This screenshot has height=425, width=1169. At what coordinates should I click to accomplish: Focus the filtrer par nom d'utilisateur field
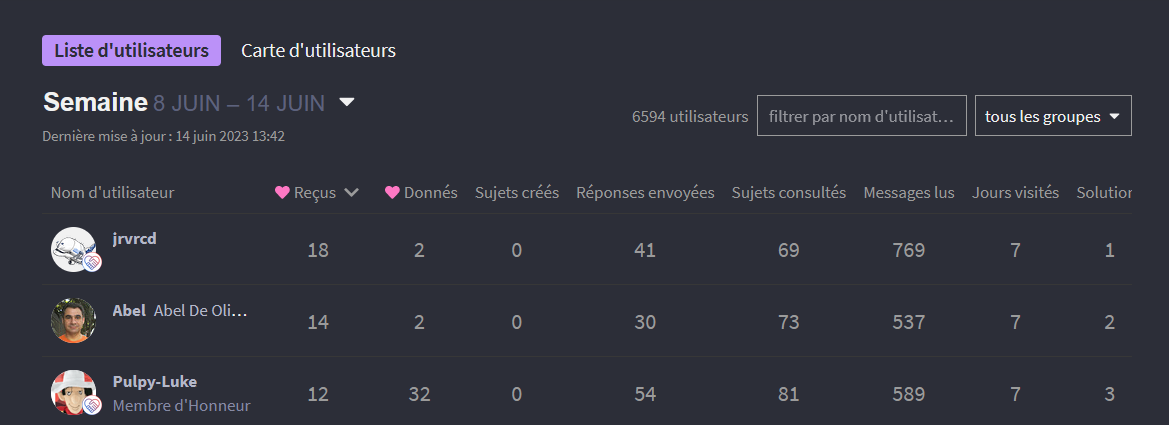(x=861, y=116)
